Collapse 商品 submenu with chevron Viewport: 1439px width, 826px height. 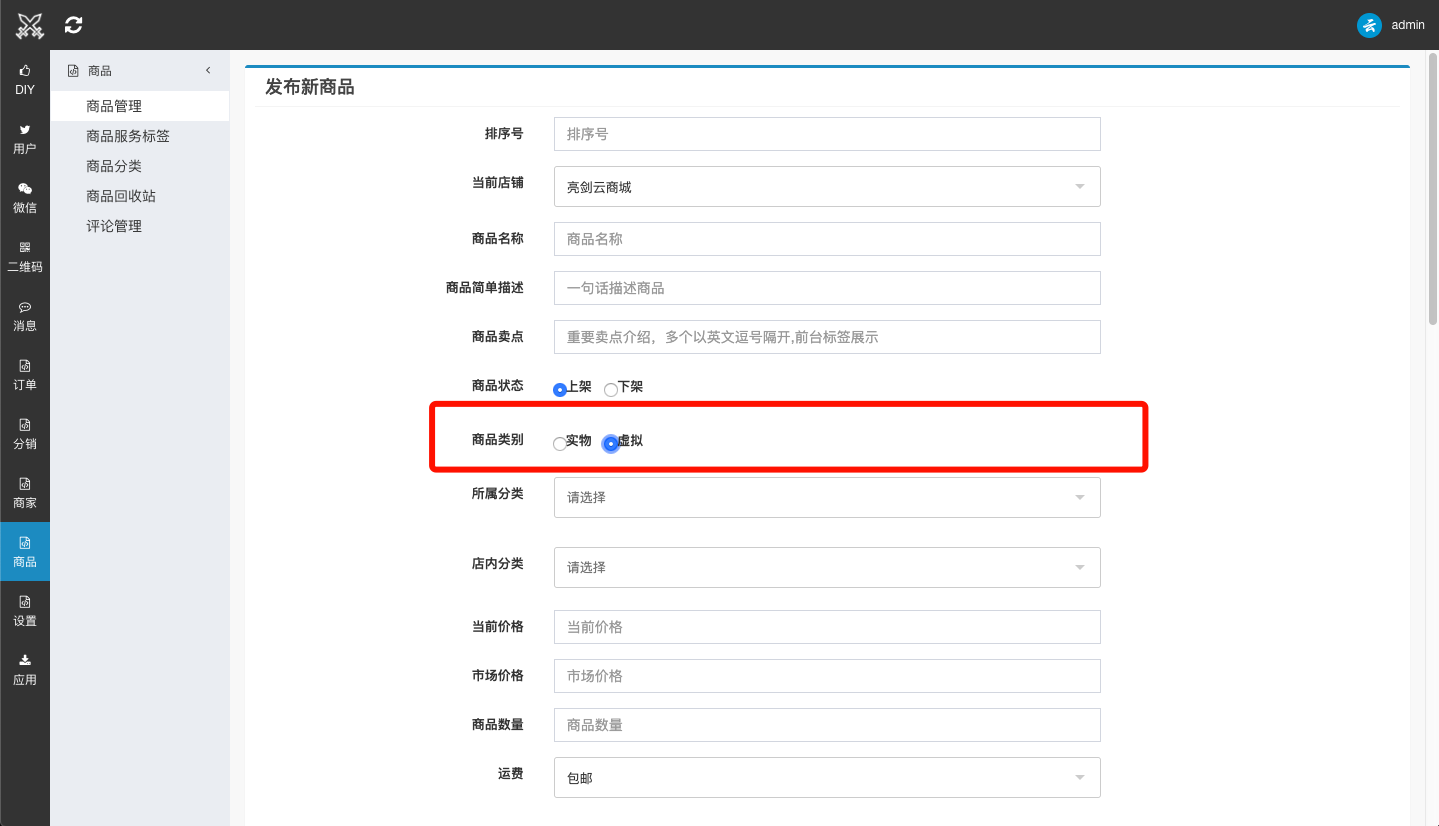click(x=208, y=70)
